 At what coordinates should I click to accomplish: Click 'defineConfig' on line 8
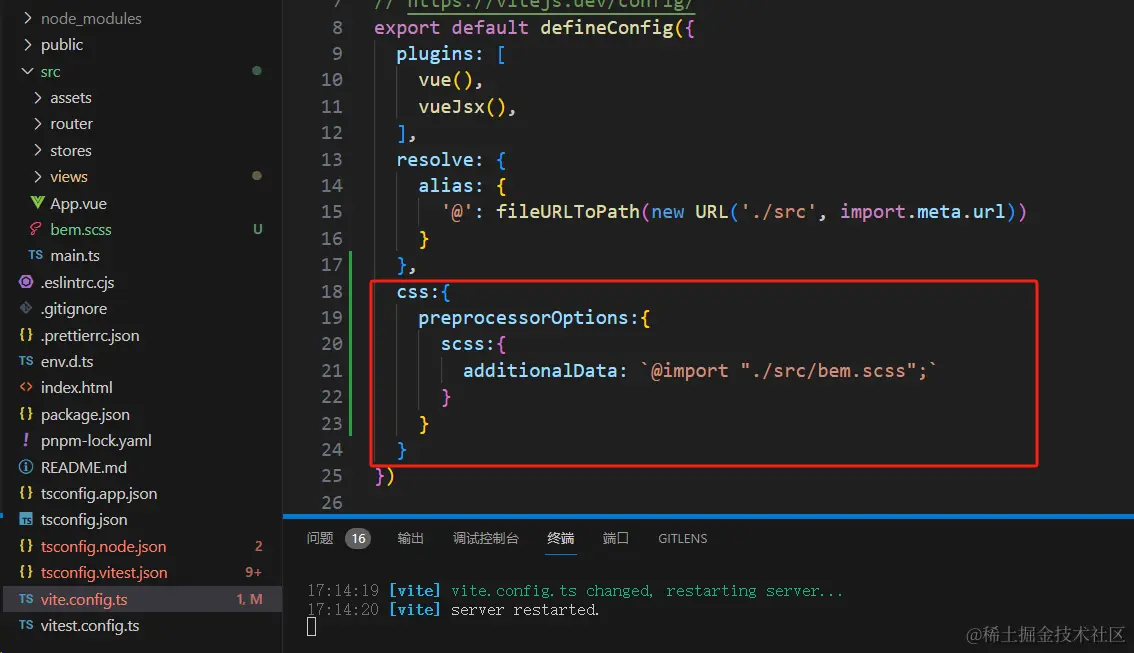tap(608, 27)
